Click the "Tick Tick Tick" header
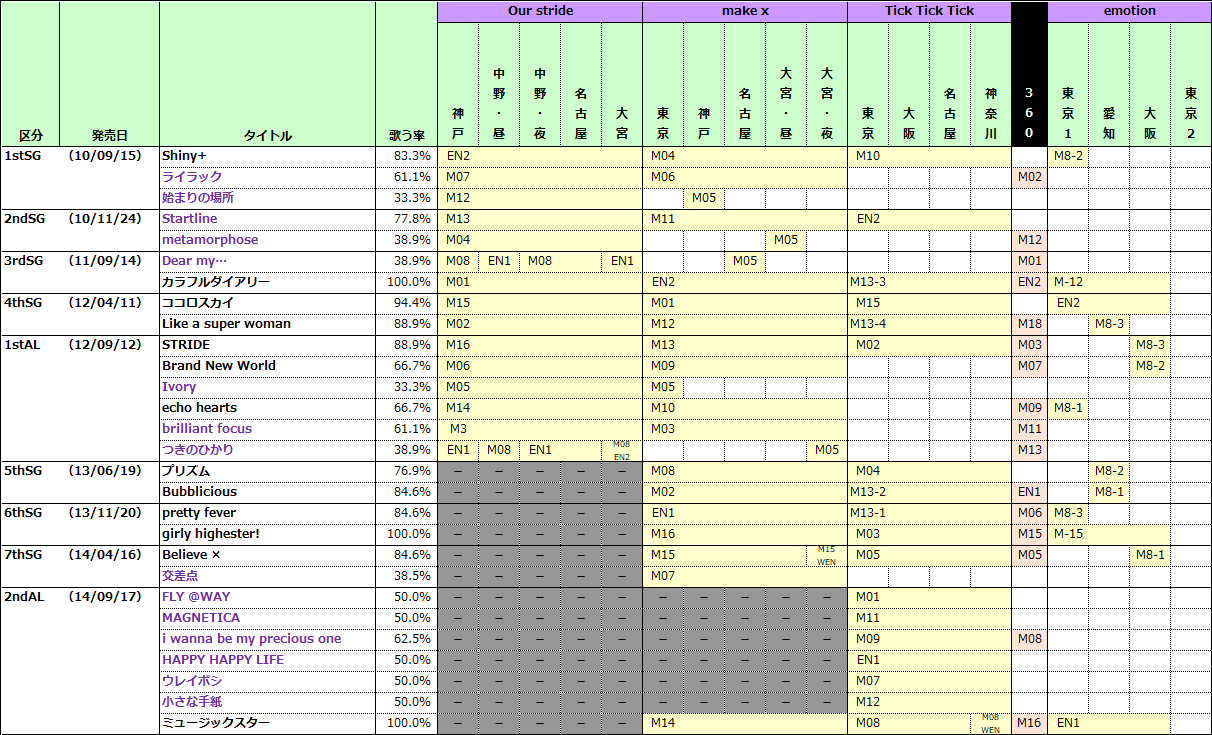The height and width of the screenshot is (735, 1212). coord(929,11)
